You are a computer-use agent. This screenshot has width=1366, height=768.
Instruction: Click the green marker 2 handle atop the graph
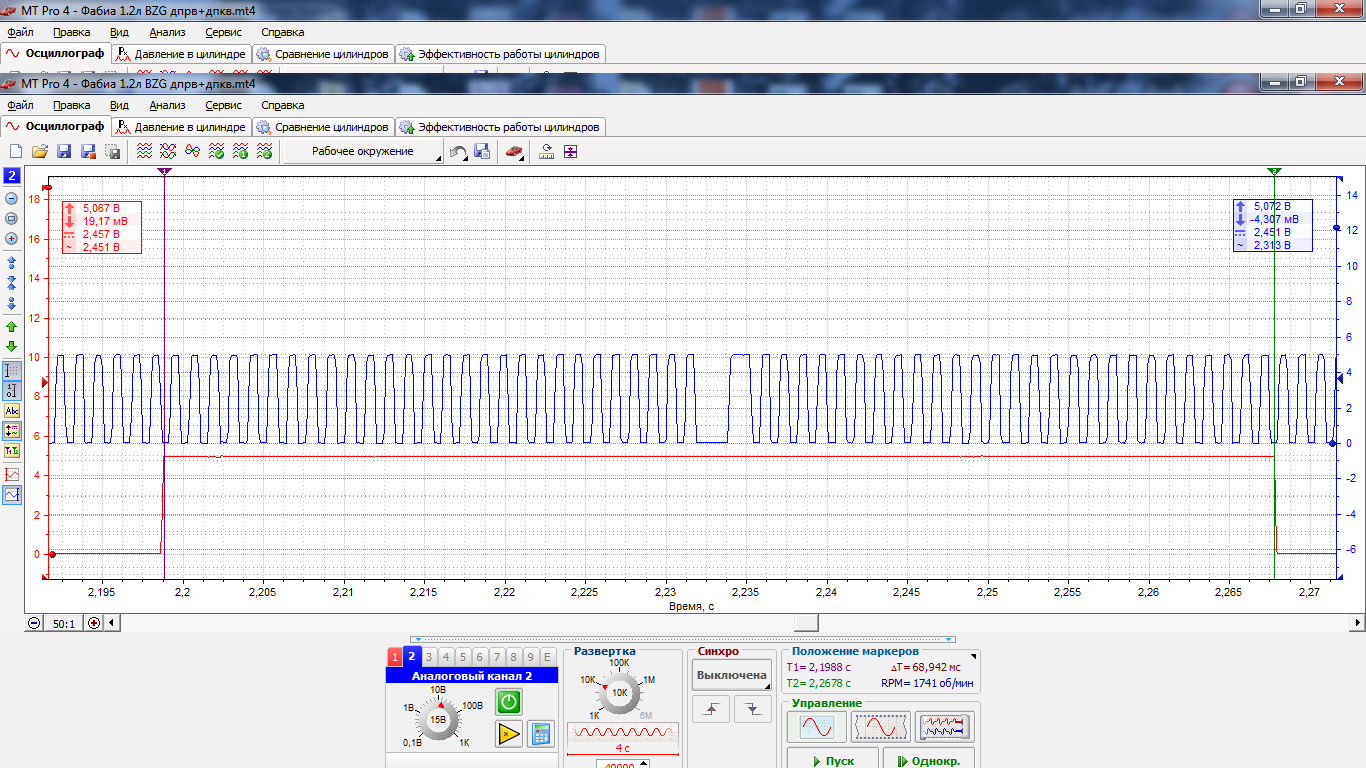tap(1274, 172)
